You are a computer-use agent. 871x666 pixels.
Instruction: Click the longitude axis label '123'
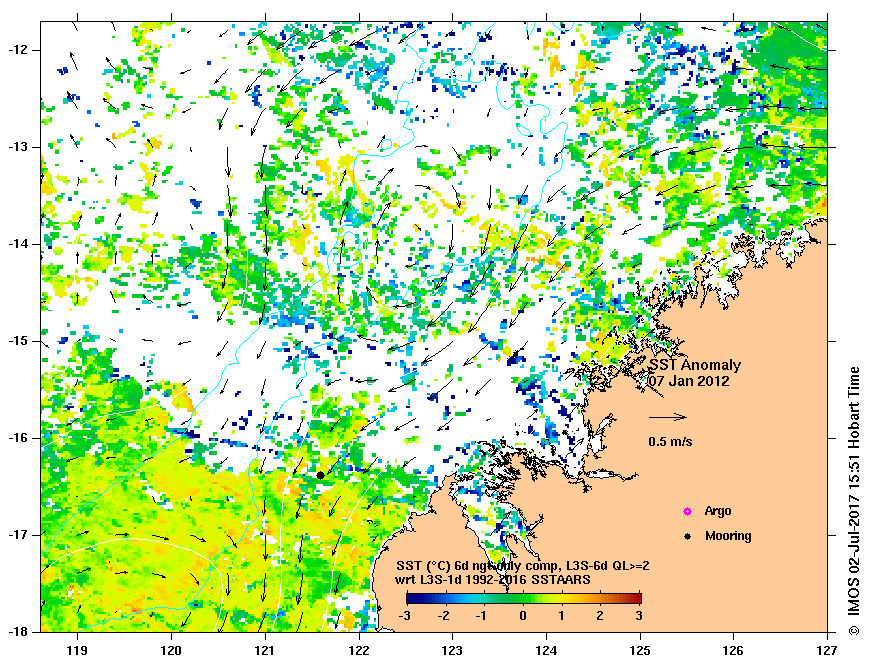[452, 650]
